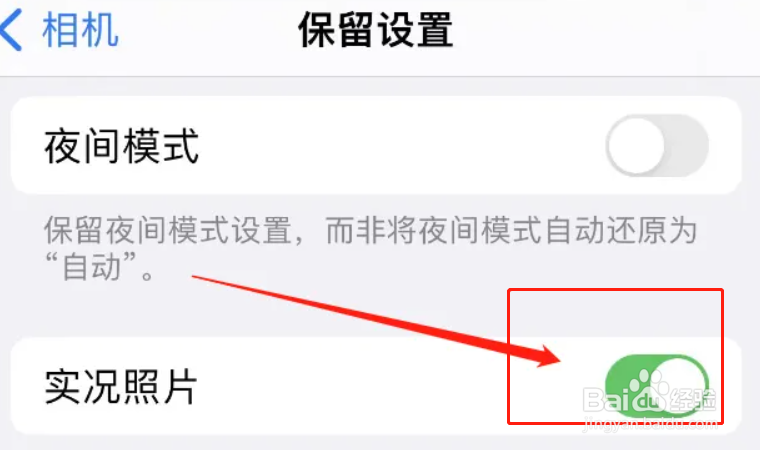Click the gray track of 夜间模式 switch
The image size is (760, 450).
(x=688, y=145)
